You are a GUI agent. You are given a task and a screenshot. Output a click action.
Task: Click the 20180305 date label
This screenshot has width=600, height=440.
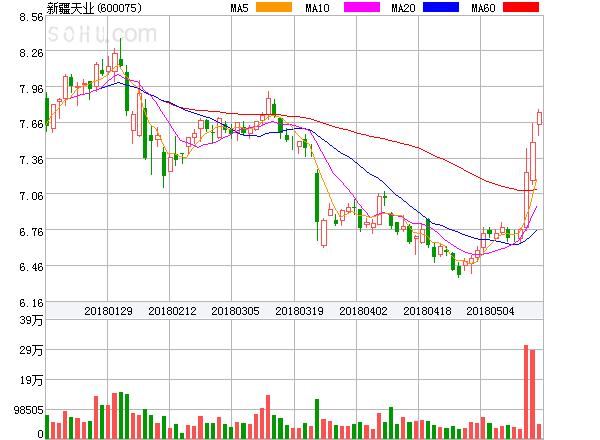(x=235, y=311)
